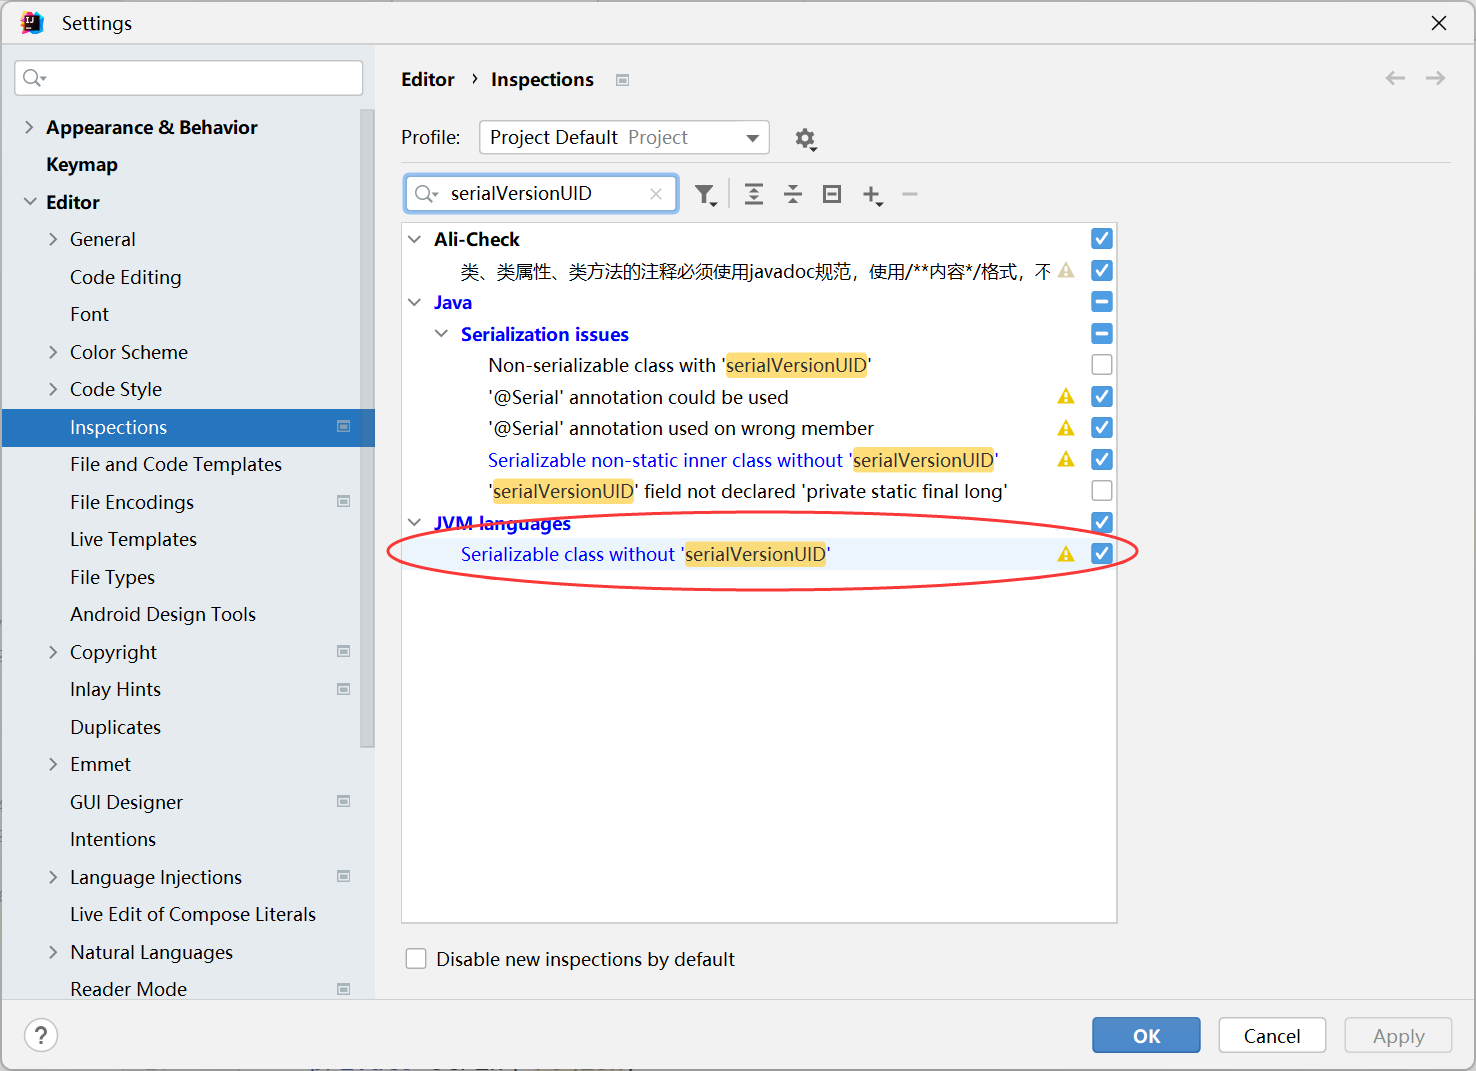Clear the serialVersionUID search with the X icon
This screenshot has height=1071, width=1476.
(656, 194)
